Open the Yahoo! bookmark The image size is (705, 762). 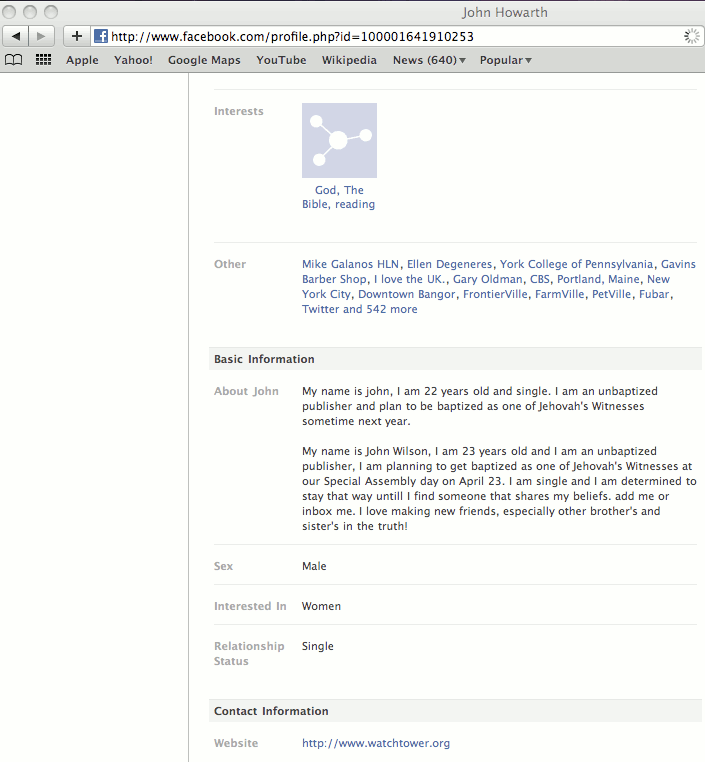click(133, 60)
